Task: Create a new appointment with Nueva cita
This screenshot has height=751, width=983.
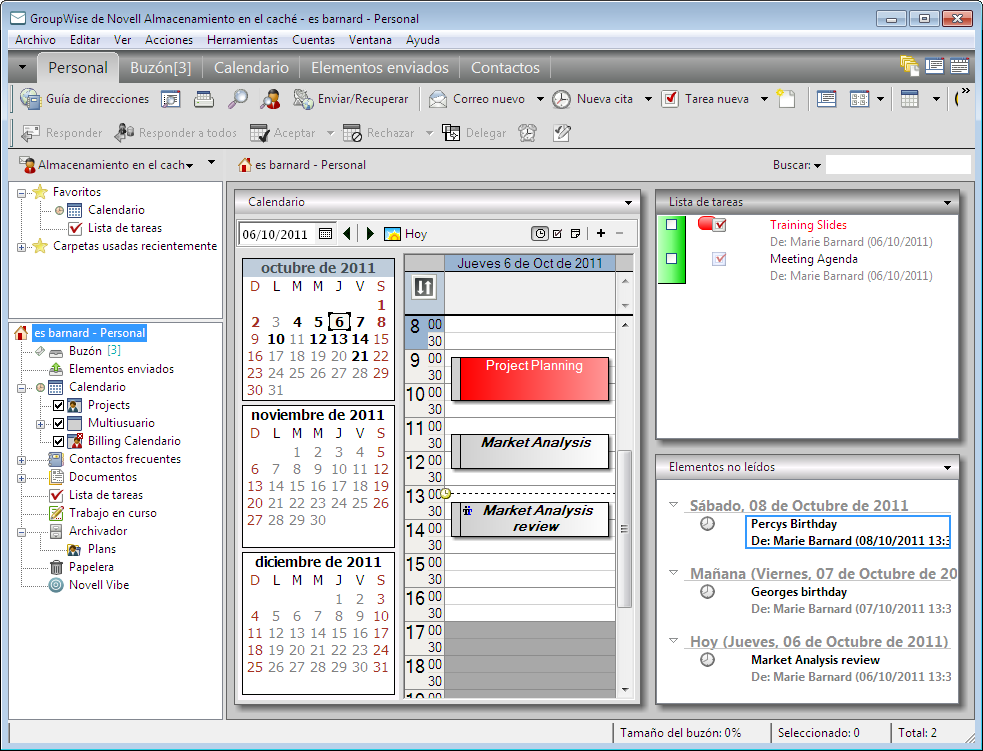Action: tap(593, 99)
